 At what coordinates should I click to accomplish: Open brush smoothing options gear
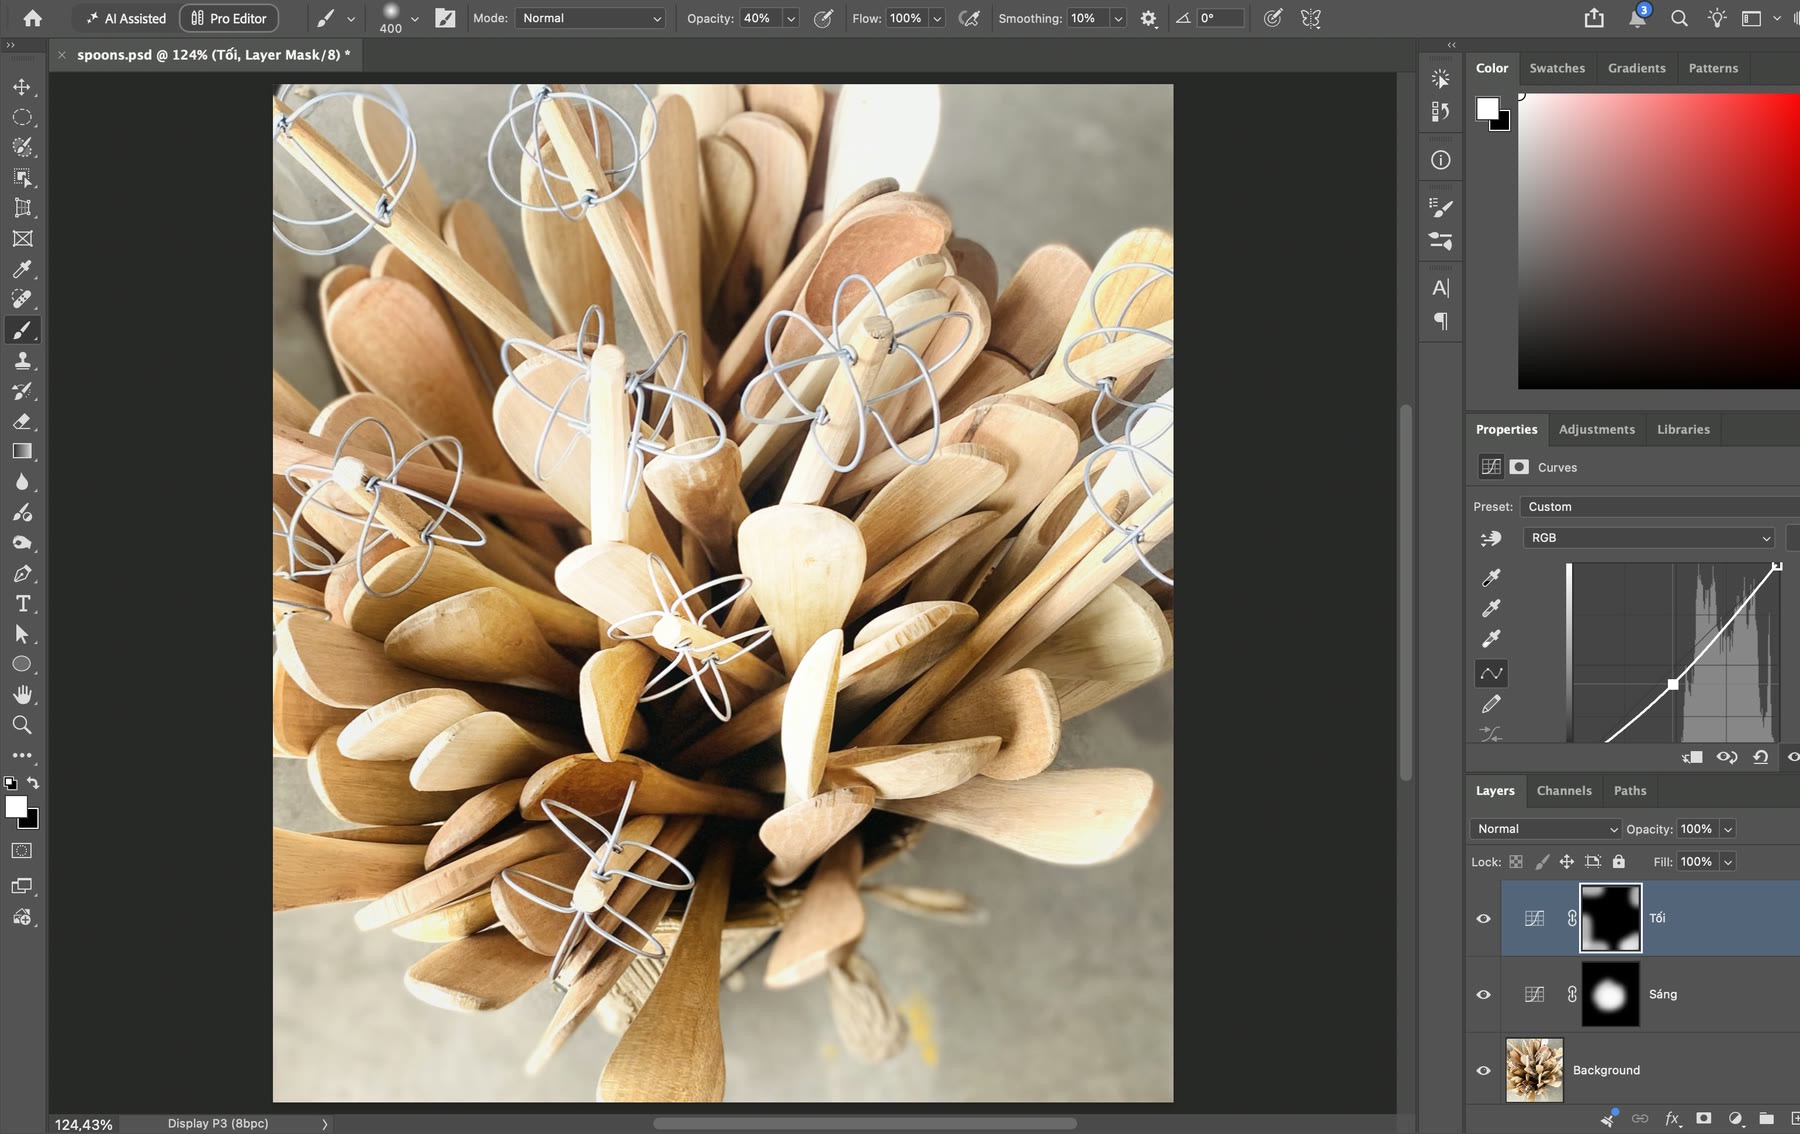pos(1148,18)
